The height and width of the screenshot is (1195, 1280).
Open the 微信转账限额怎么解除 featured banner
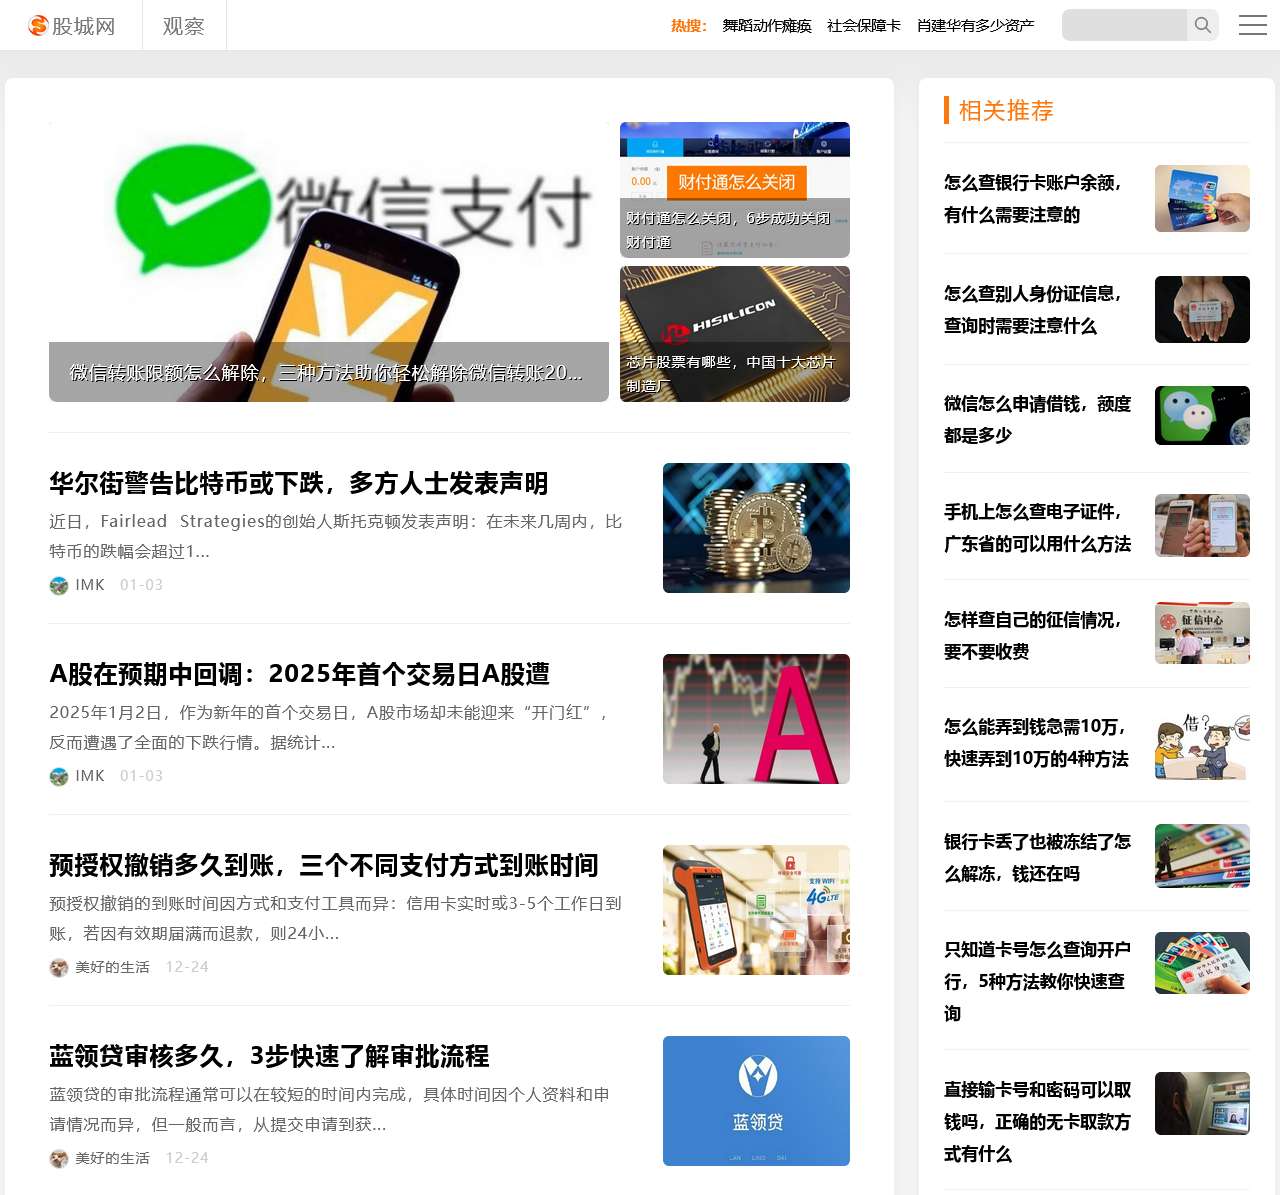329,262
